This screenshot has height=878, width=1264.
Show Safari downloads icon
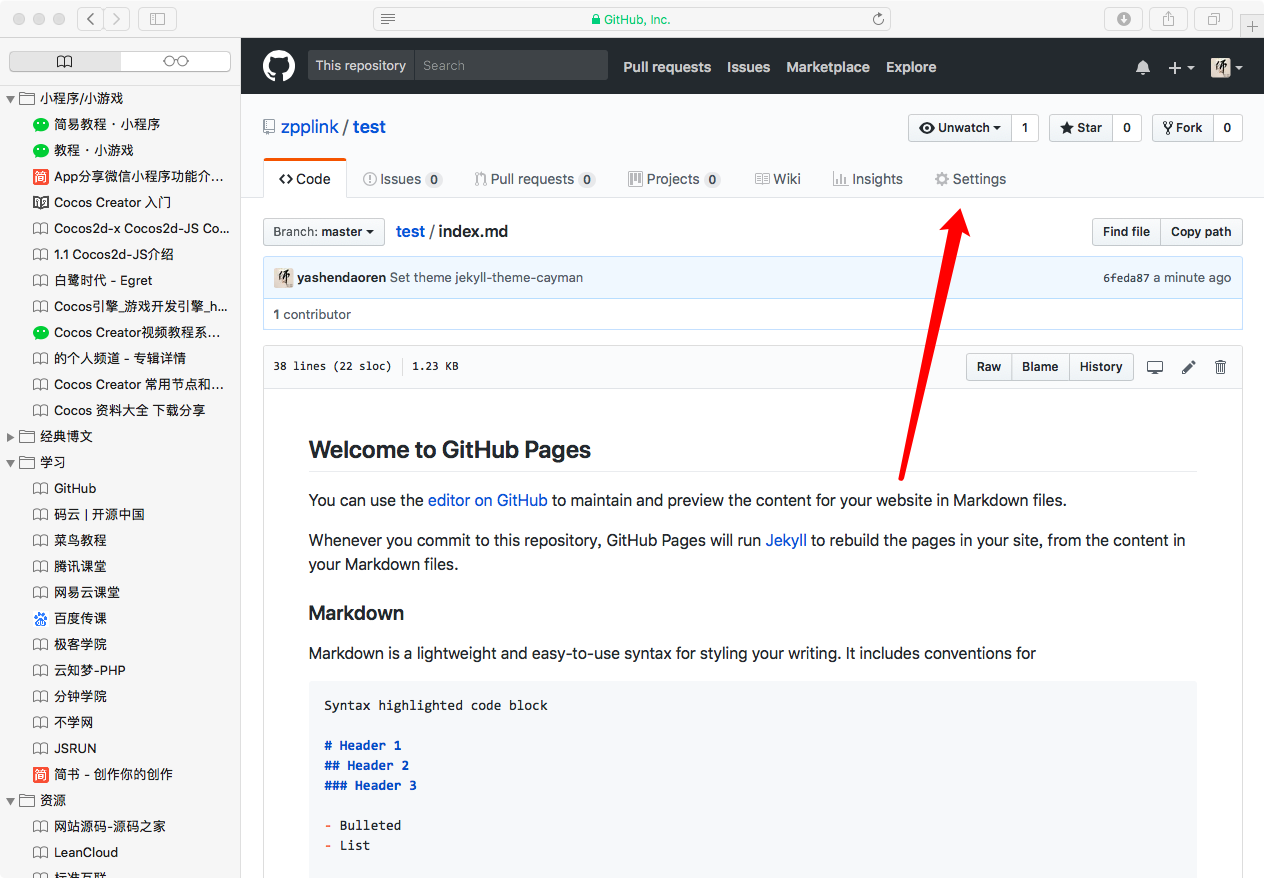pyautogui.click(x=1123, y=19)
